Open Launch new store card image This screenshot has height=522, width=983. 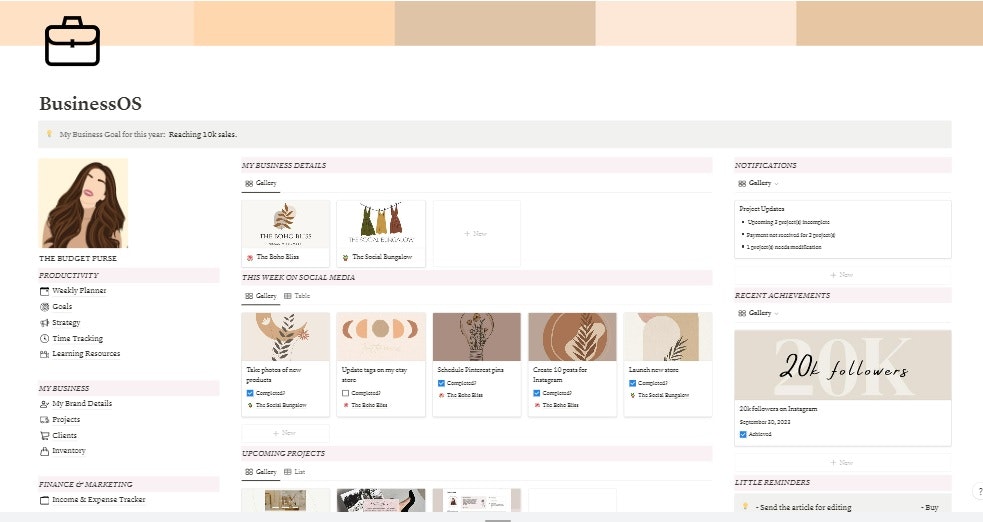[668, 337]
